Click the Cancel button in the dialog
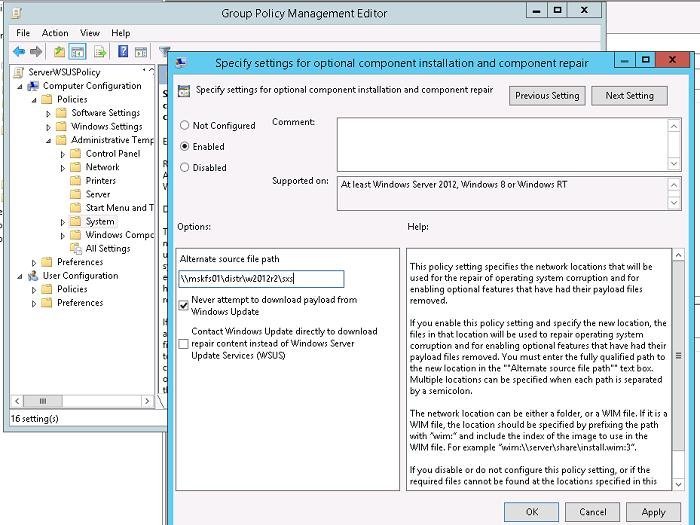 (592, 512)
